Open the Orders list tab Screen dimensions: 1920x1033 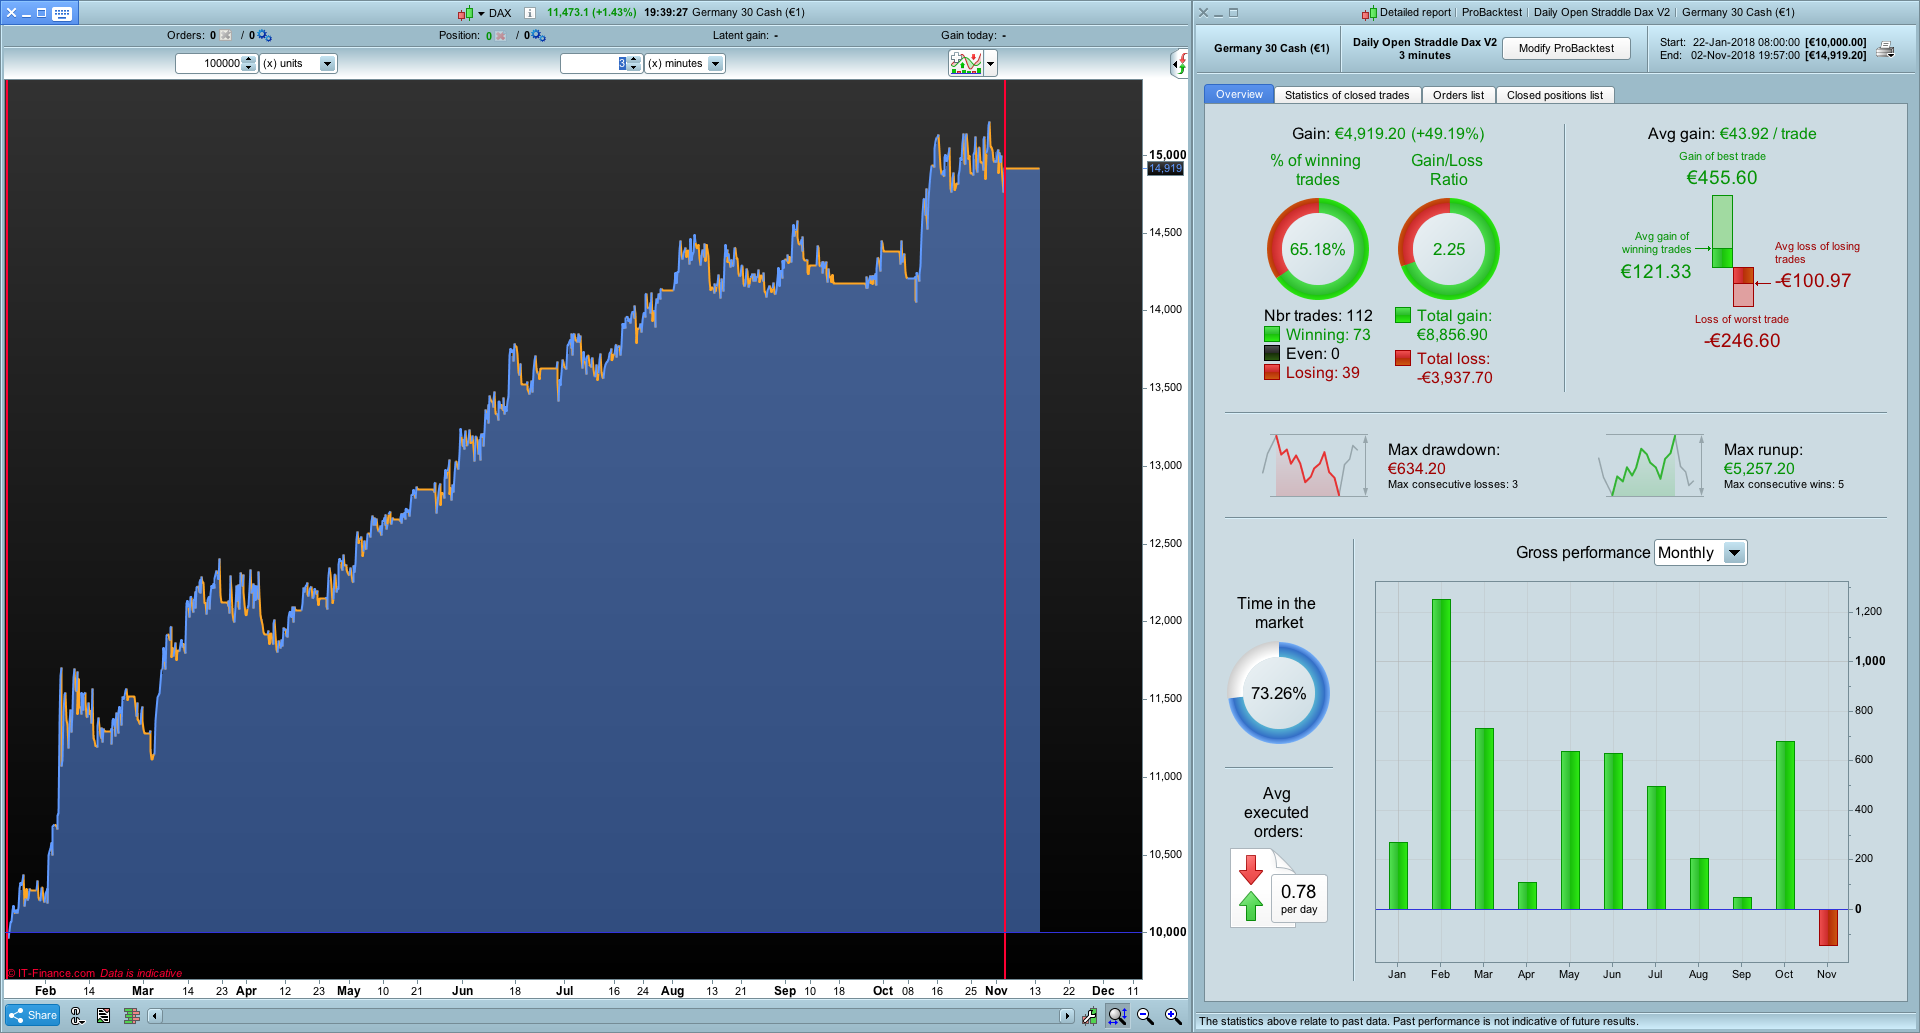pos(1458,96)
